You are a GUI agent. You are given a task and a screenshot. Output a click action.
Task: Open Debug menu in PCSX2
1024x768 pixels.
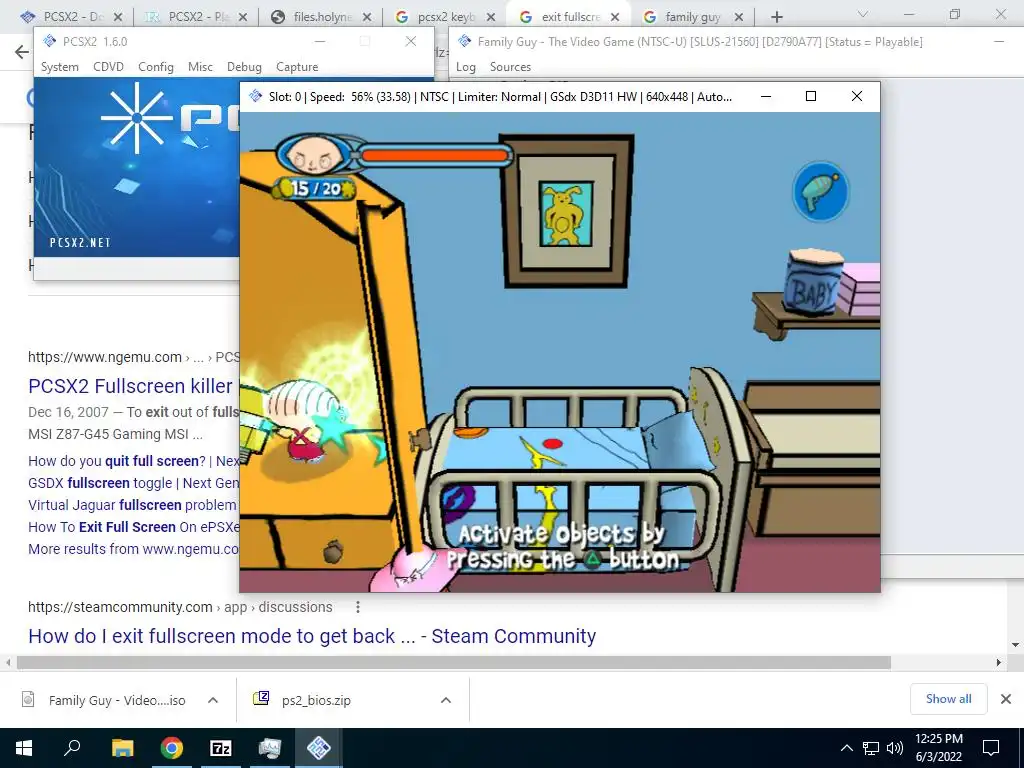244,67
